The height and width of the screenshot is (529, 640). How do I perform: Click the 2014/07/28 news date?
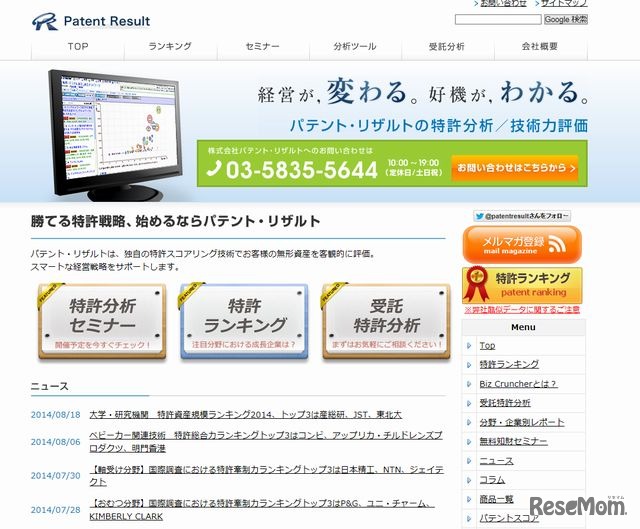(x=56, y=510)
